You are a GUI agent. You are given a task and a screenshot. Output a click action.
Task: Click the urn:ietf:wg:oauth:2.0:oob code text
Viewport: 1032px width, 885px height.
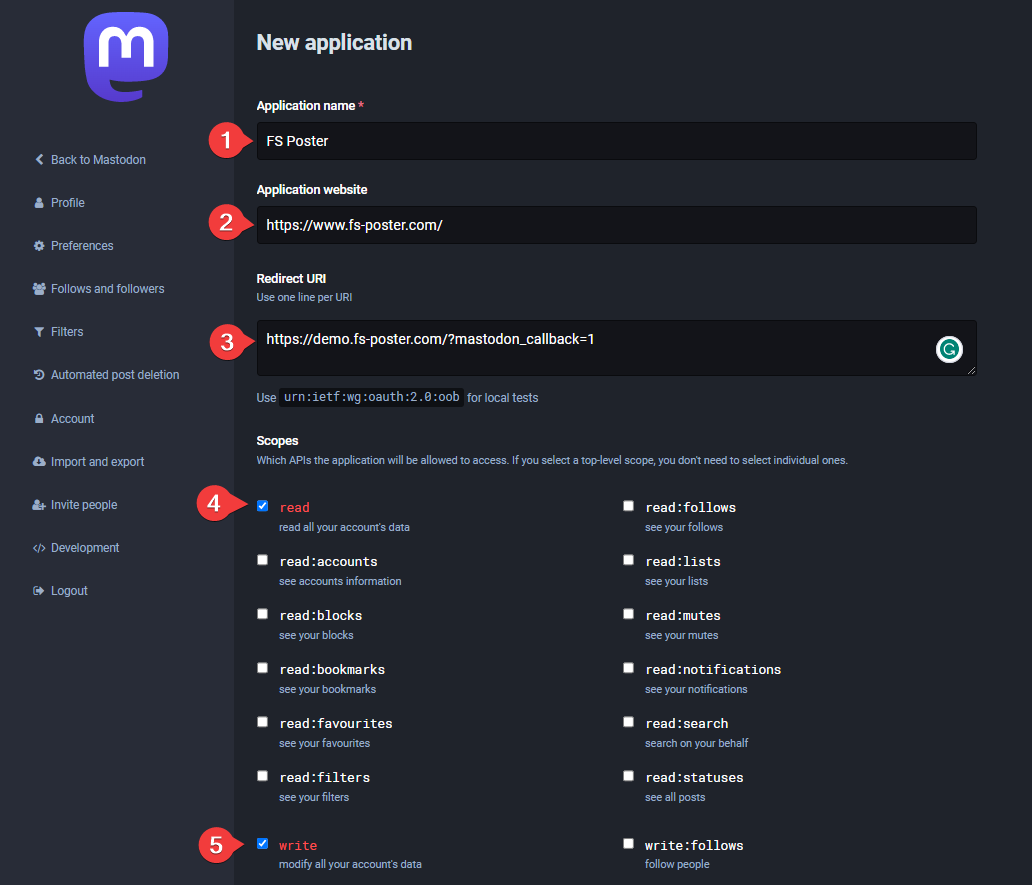click(371, 397)
